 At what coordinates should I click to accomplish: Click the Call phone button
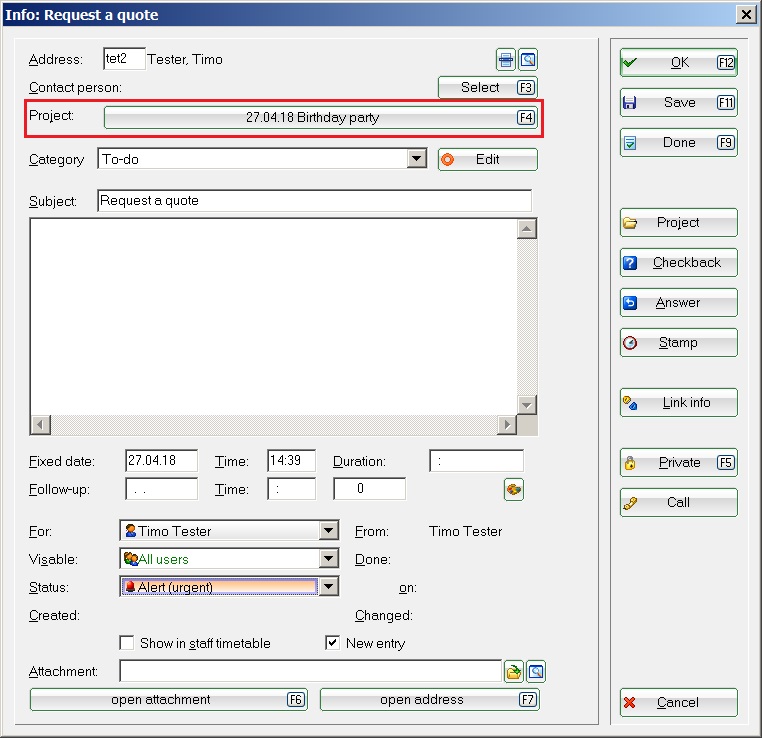(678, 503)
